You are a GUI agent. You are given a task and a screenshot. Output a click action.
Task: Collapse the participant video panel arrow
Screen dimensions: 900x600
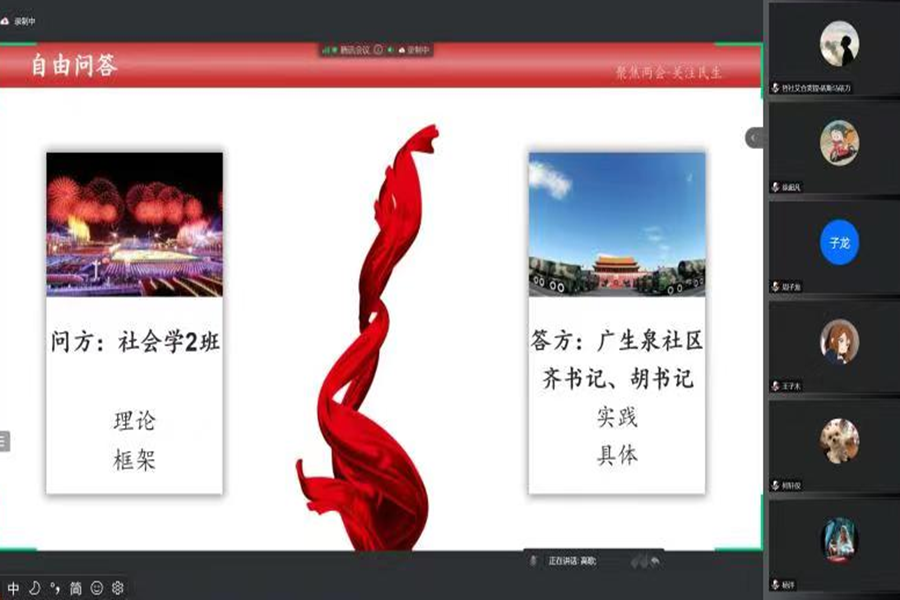(x=753, y=139)
